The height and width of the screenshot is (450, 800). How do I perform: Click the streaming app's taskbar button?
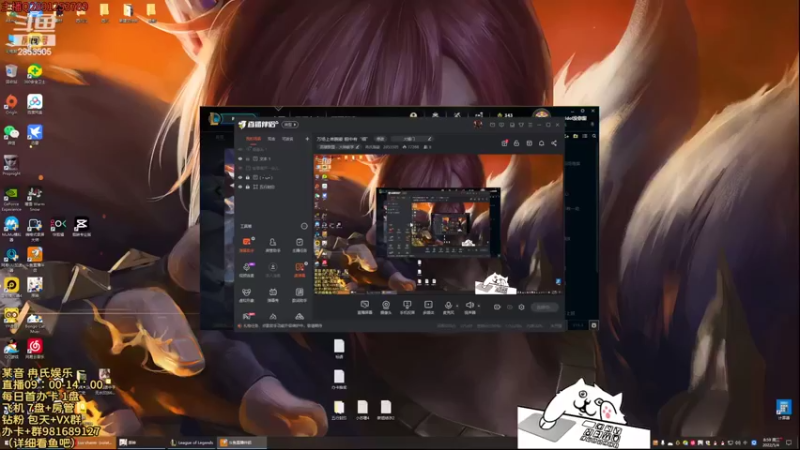(x=242, y=442)
